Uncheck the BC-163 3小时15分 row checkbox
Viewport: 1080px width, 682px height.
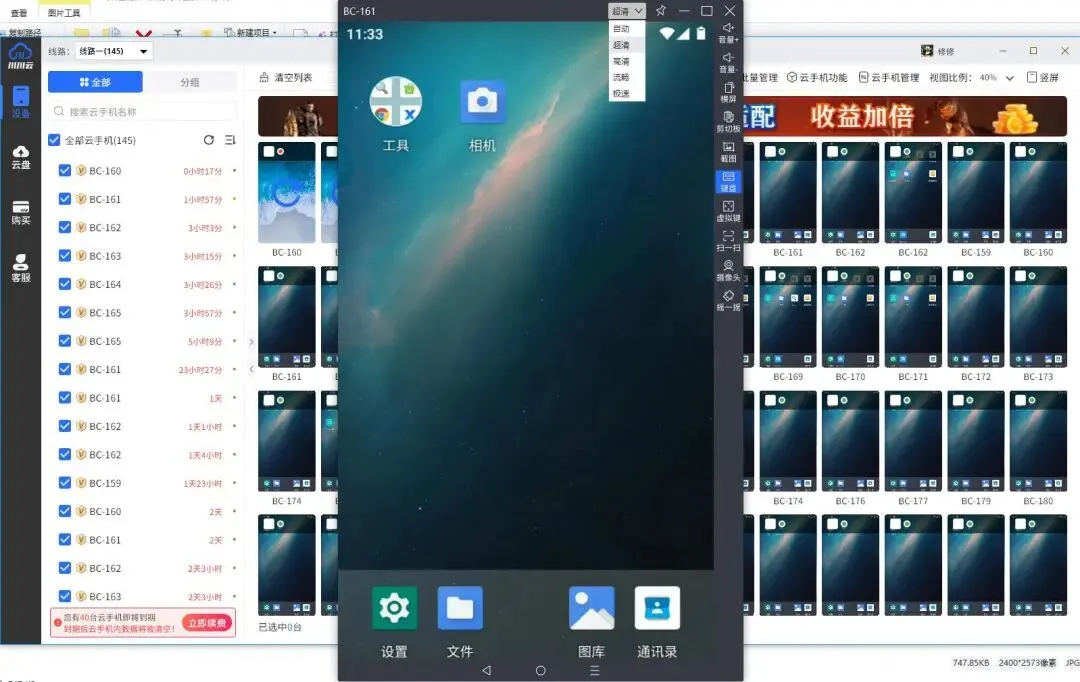tap(65, 255)
